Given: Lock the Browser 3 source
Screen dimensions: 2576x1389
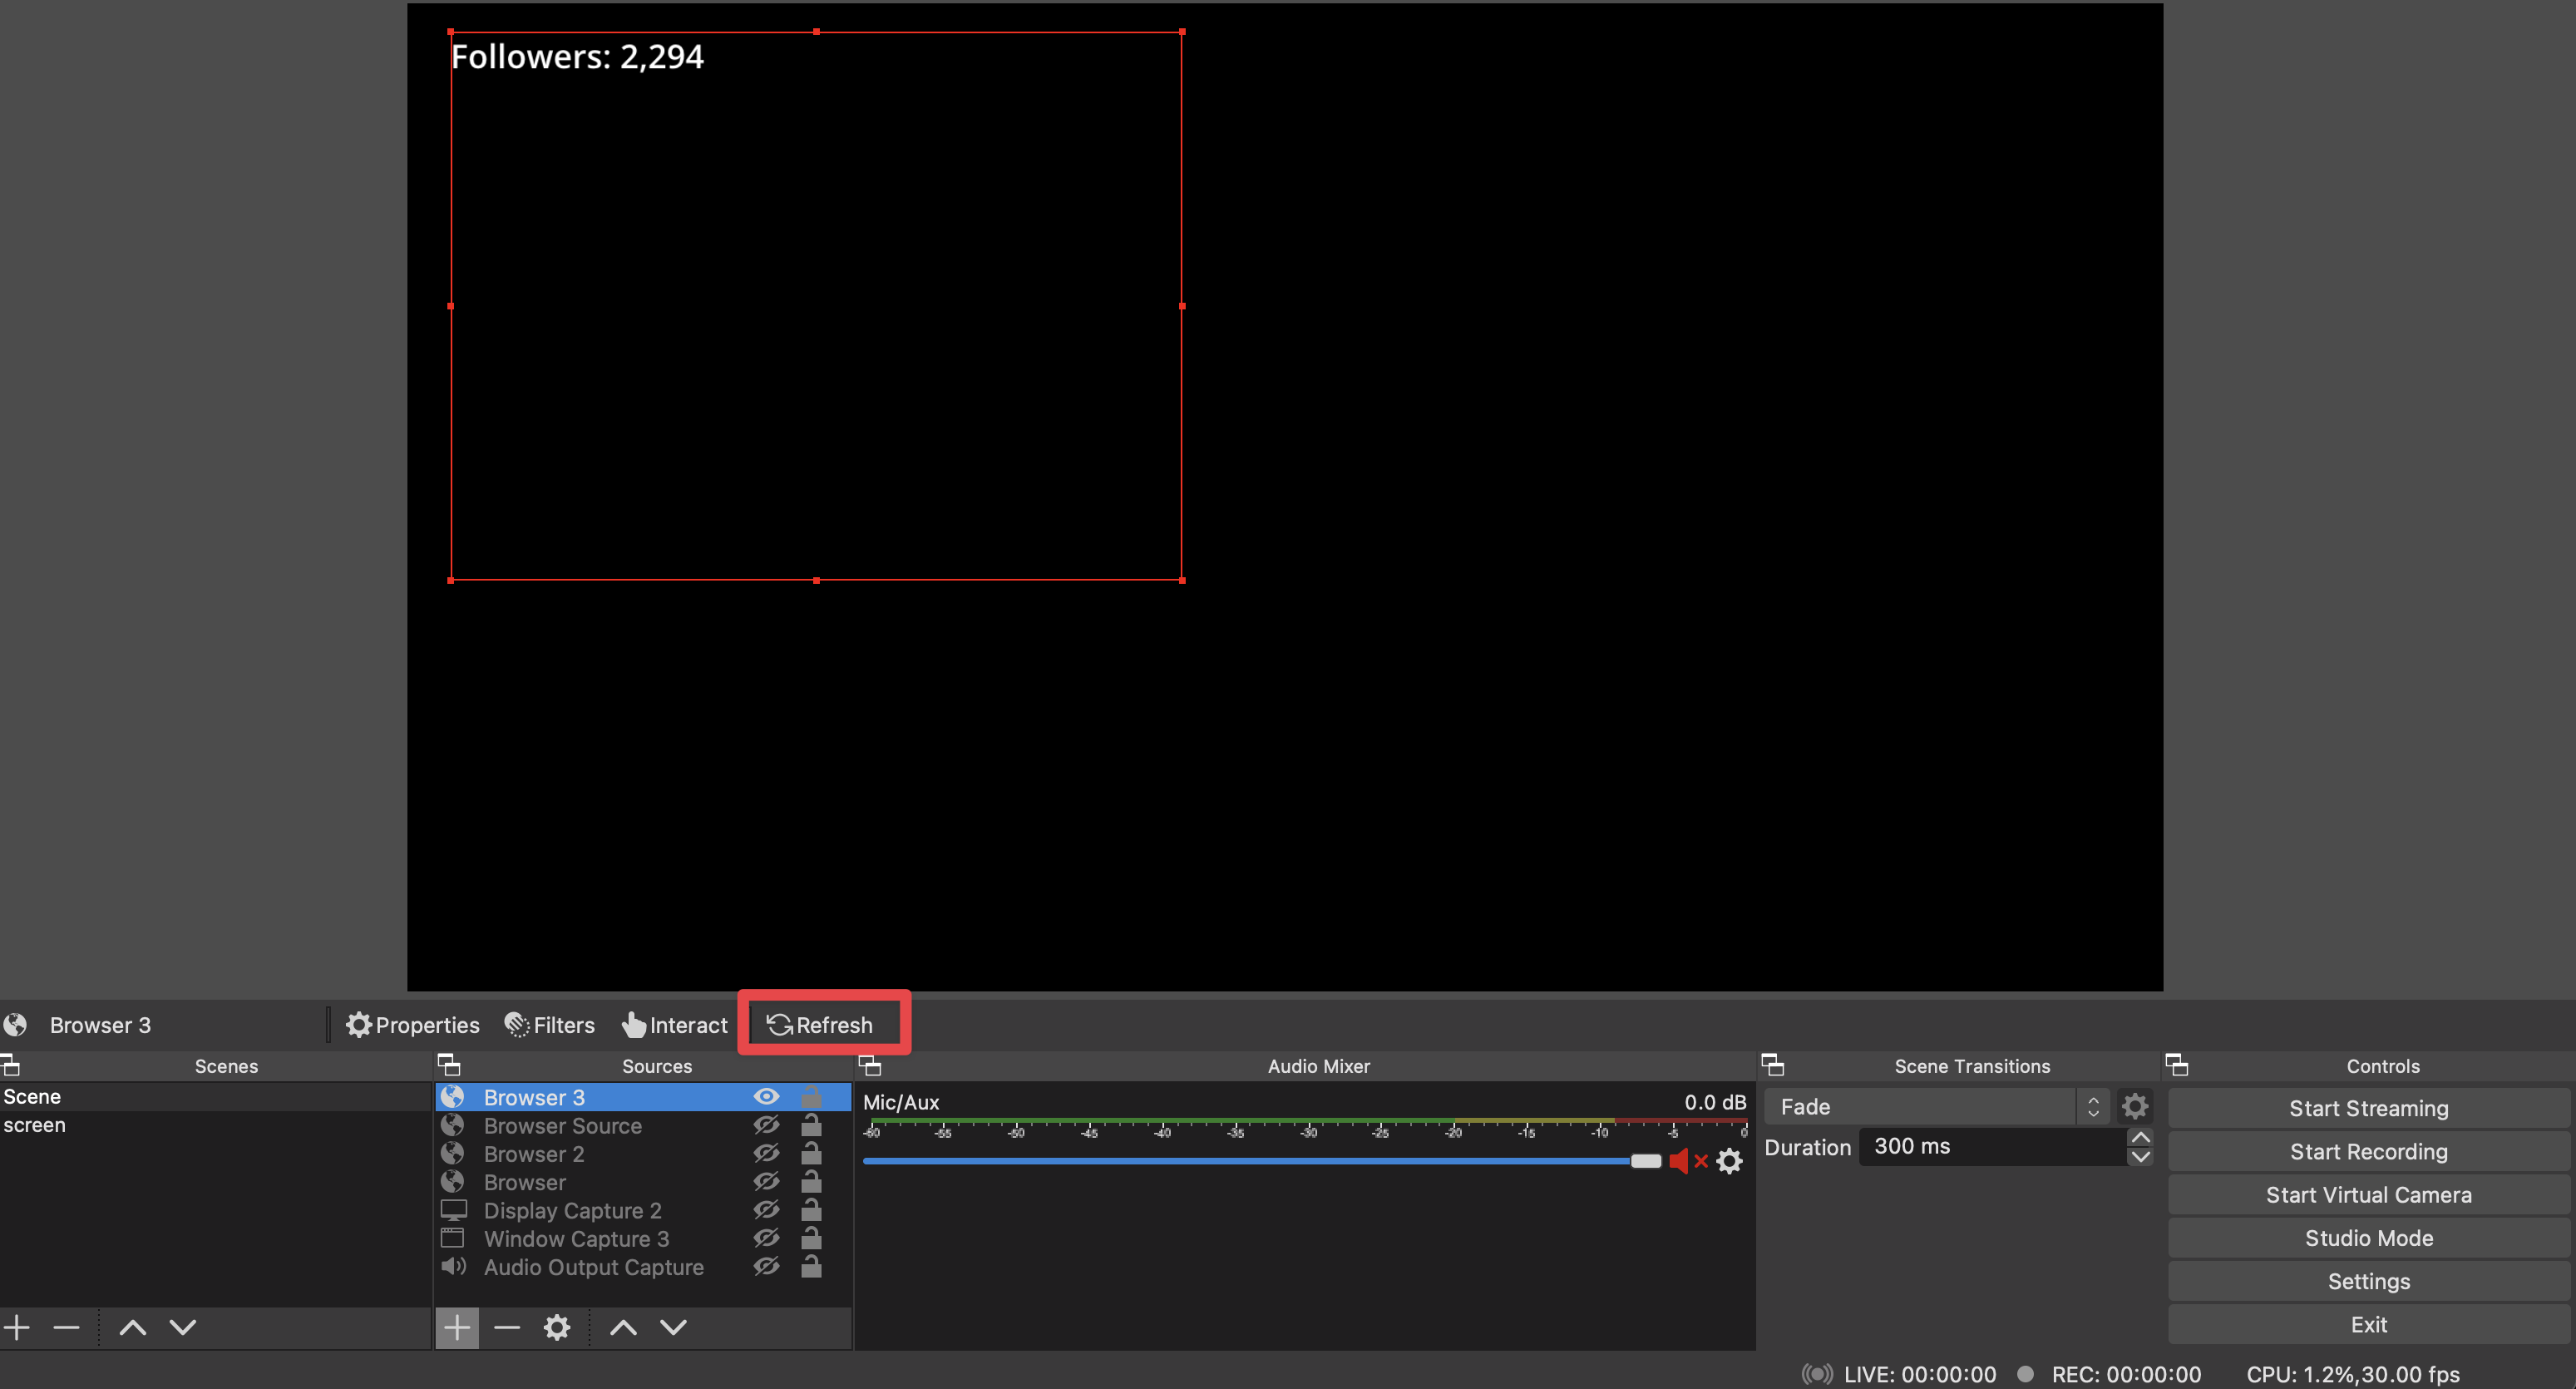Looking at the screenshot, I should (x=811, y=1096).
